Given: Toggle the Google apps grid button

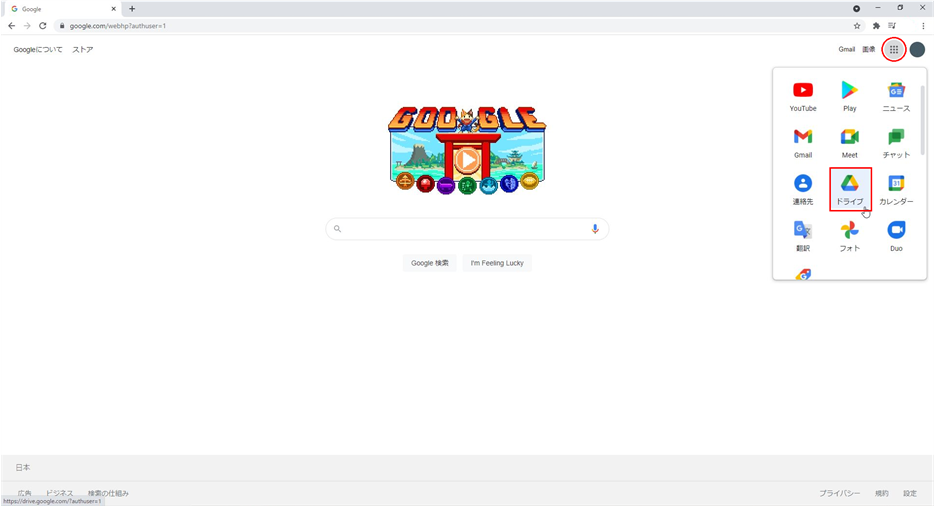Looking at the screenshot, I should (893, 49).
